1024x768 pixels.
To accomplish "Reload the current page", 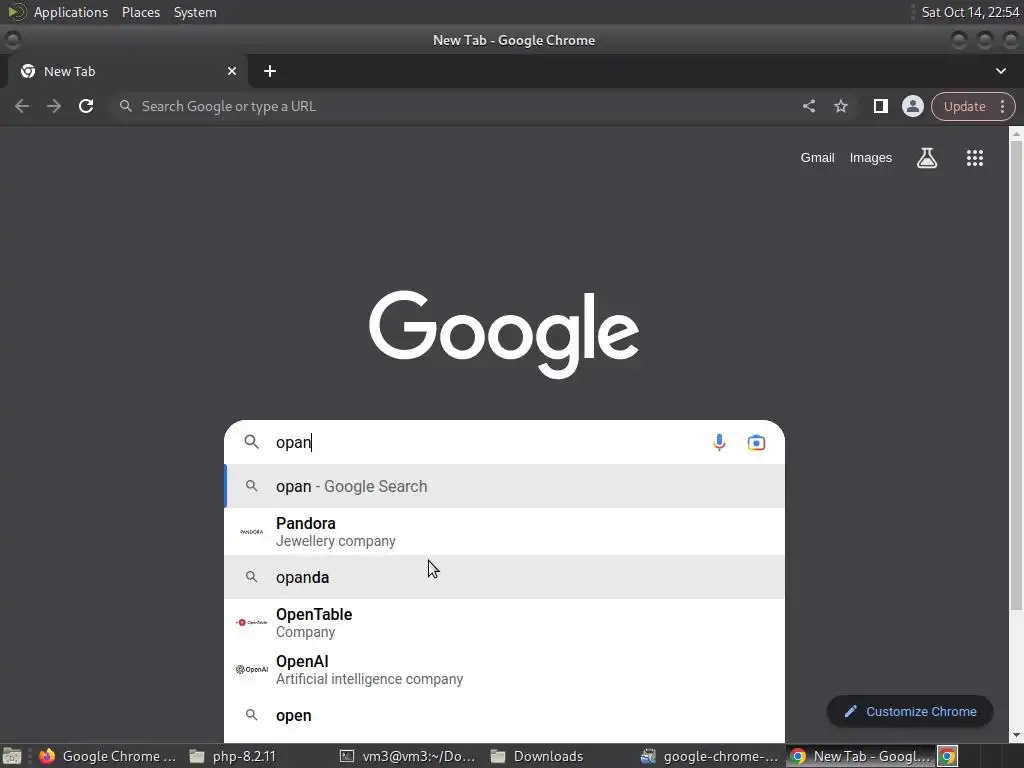I will pos(86,106).
